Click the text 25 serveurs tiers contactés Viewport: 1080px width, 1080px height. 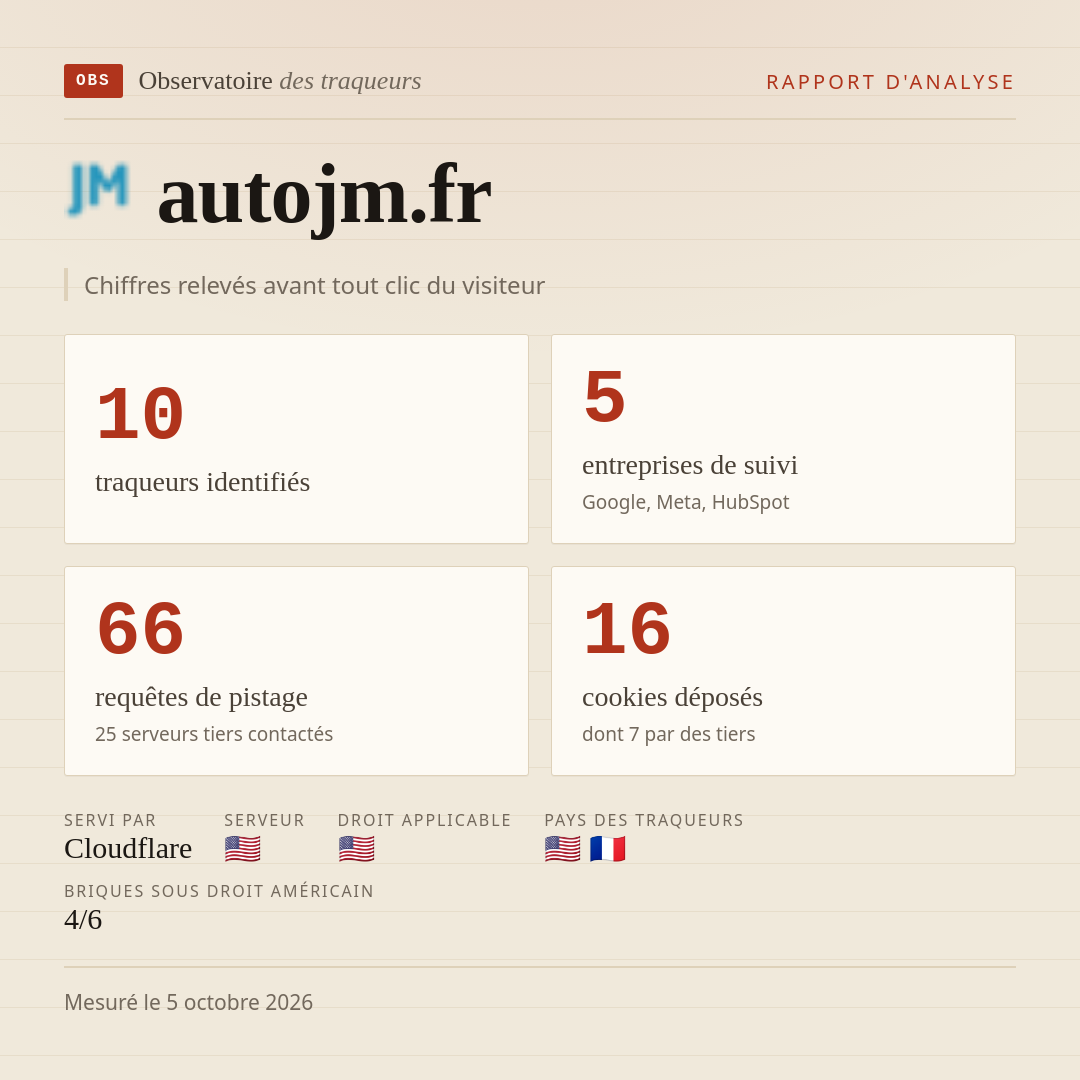(214, 734)
